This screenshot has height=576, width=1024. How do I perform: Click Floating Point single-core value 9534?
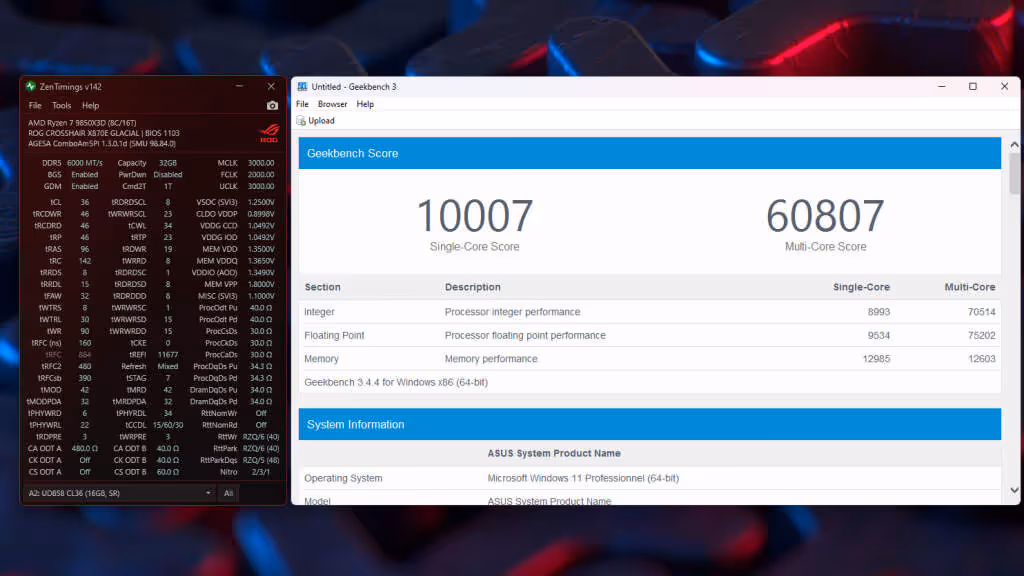click(879, 336)
